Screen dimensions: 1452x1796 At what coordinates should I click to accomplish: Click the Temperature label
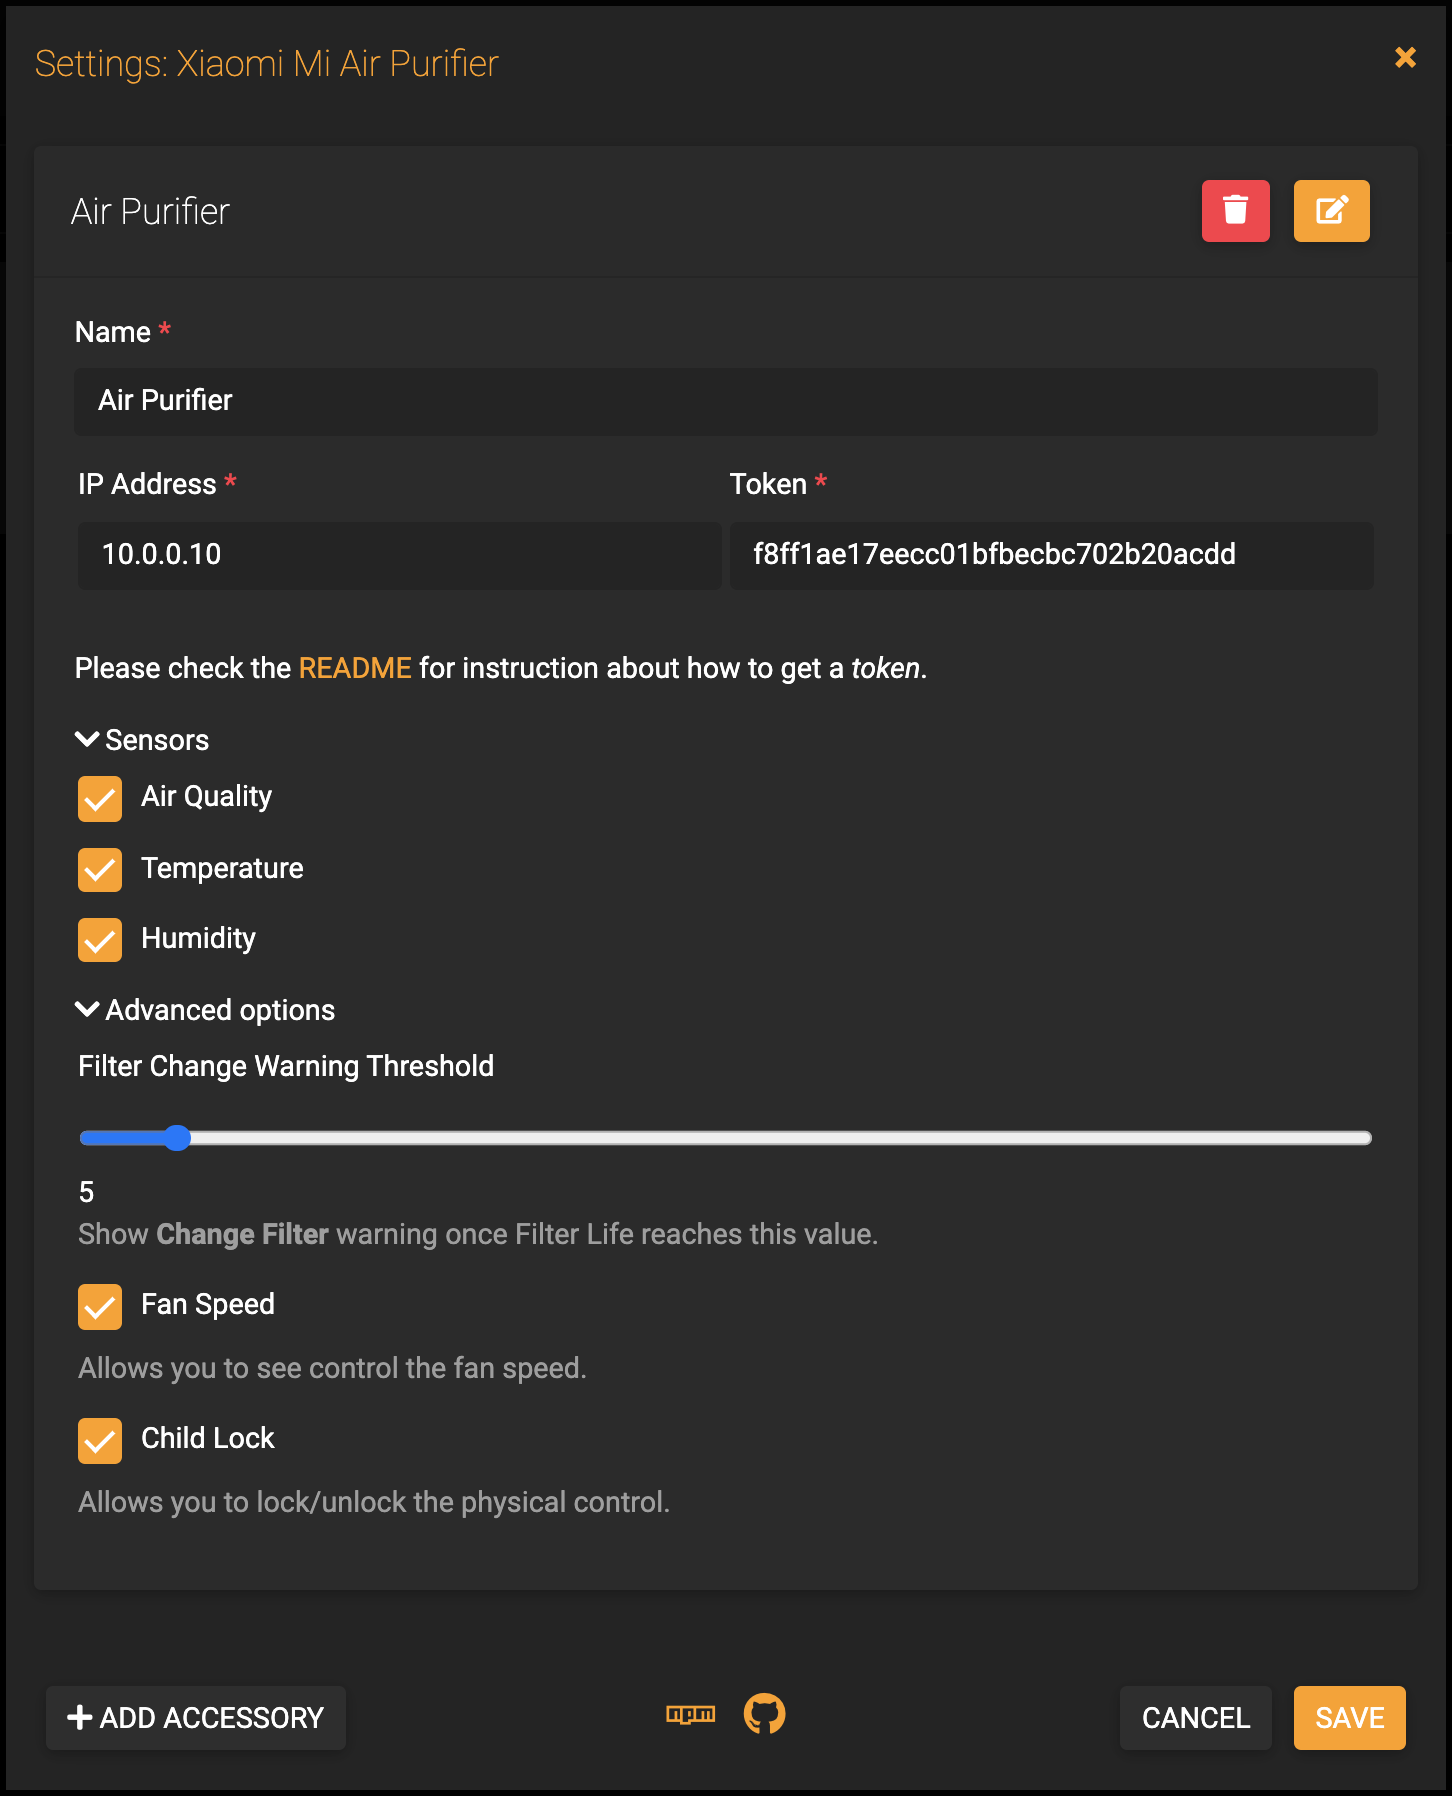[x=222, y=868]
